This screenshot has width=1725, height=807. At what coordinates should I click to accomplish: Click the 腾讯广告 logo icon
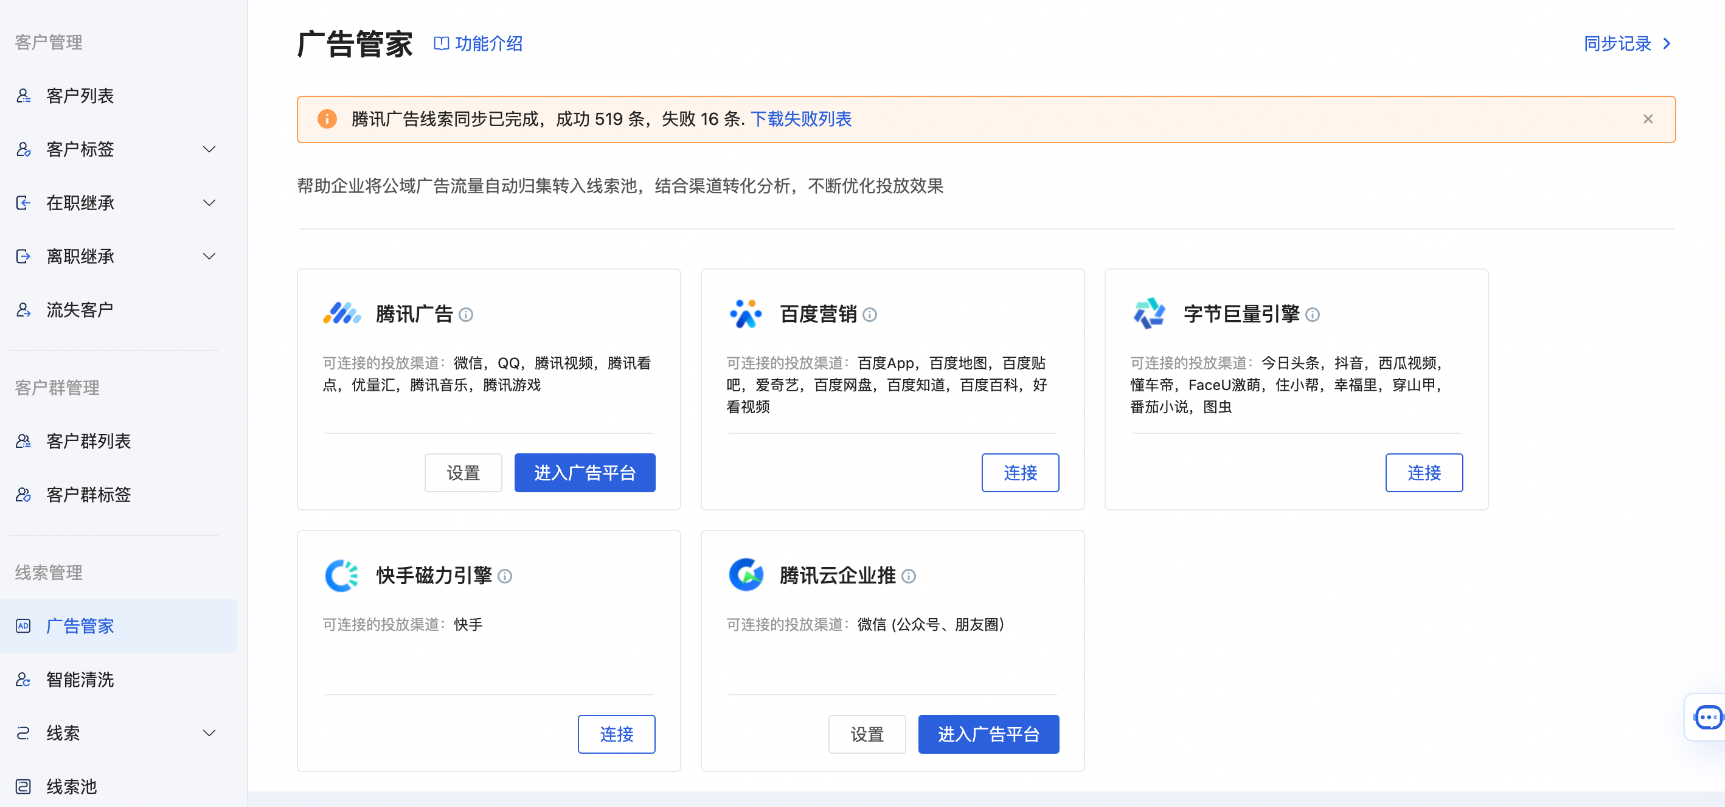click(342, 314)
